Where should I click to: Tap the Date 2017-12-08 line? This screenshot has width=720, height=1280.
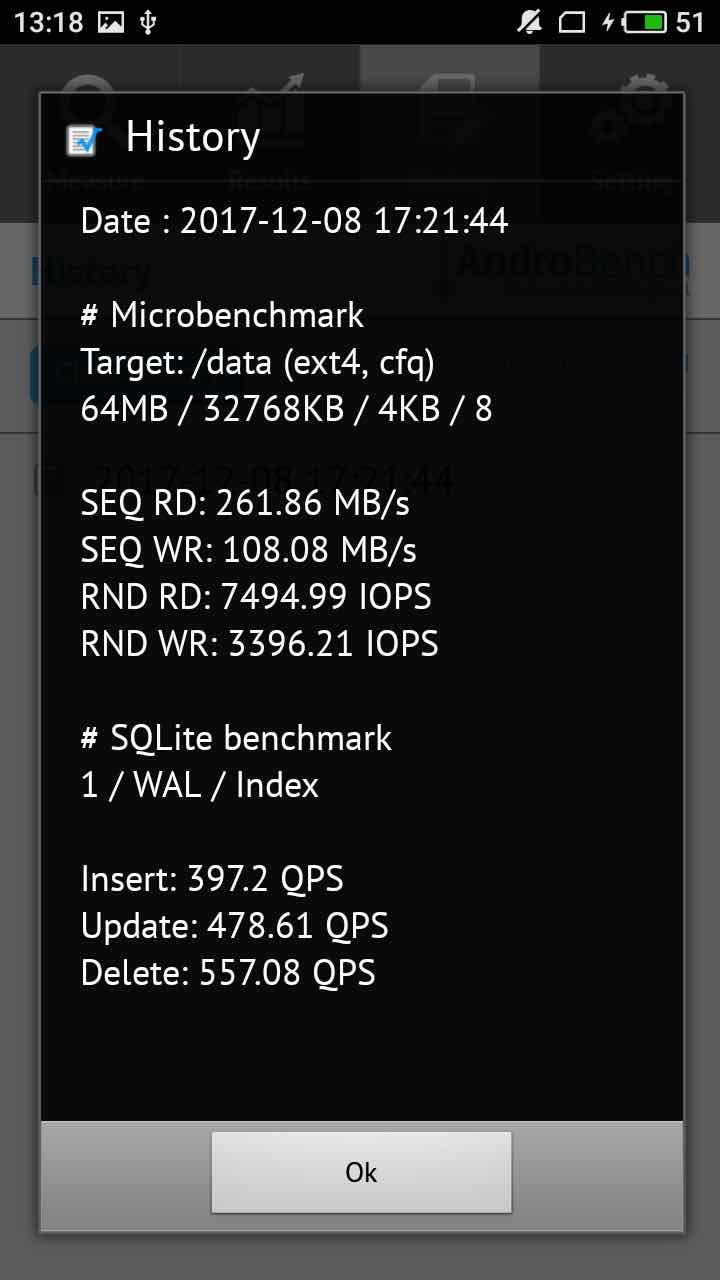(x=294, y=221)
